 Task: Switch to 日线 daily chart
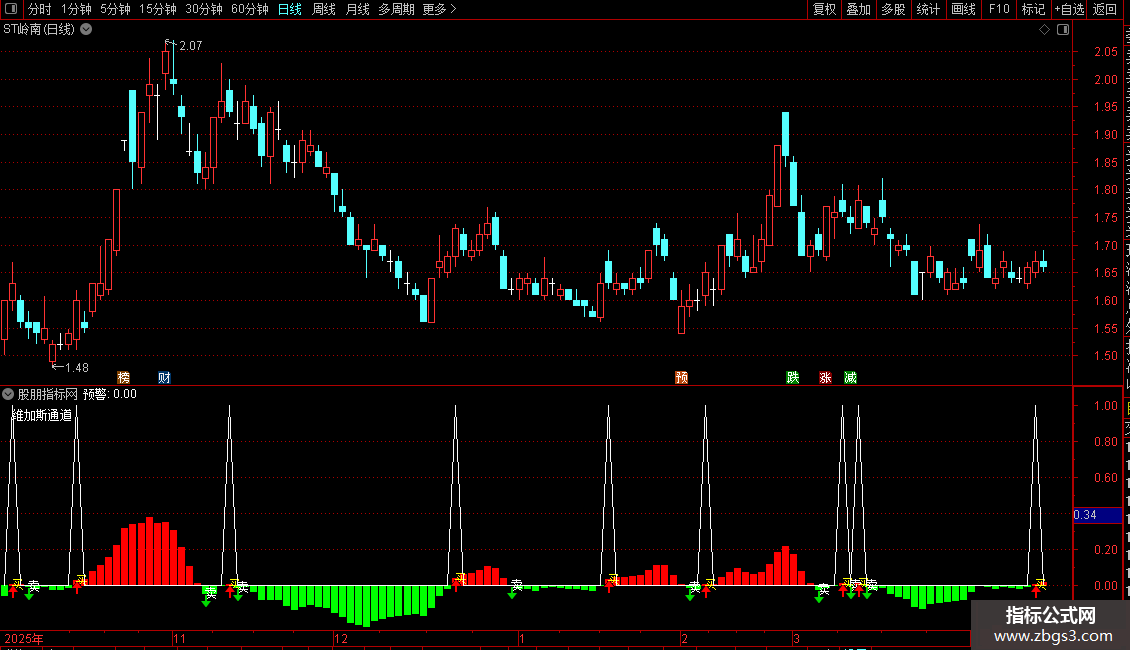[290, 9]
